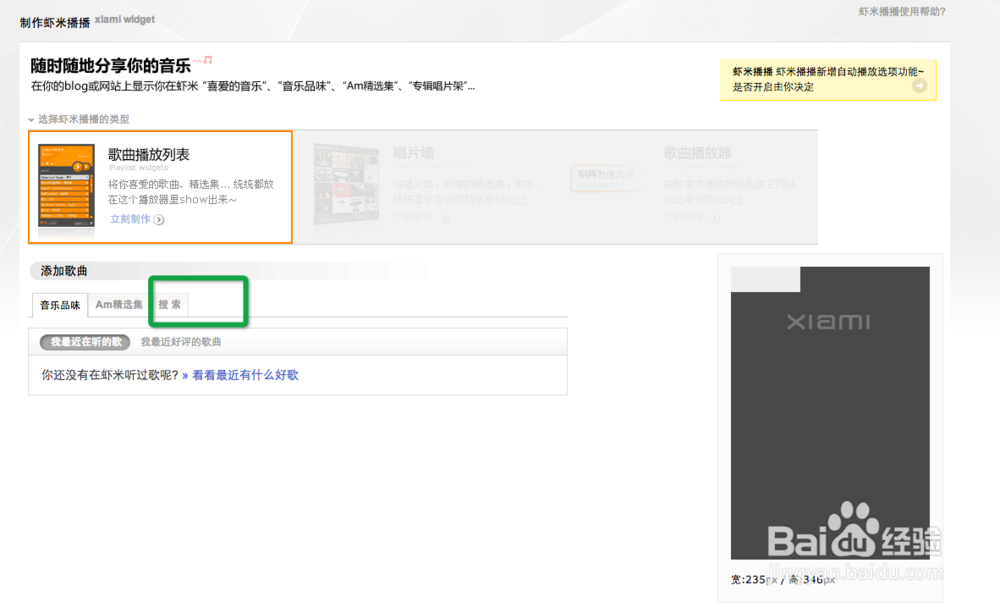Switch to the 音乐品味 tab

[60, 305]
